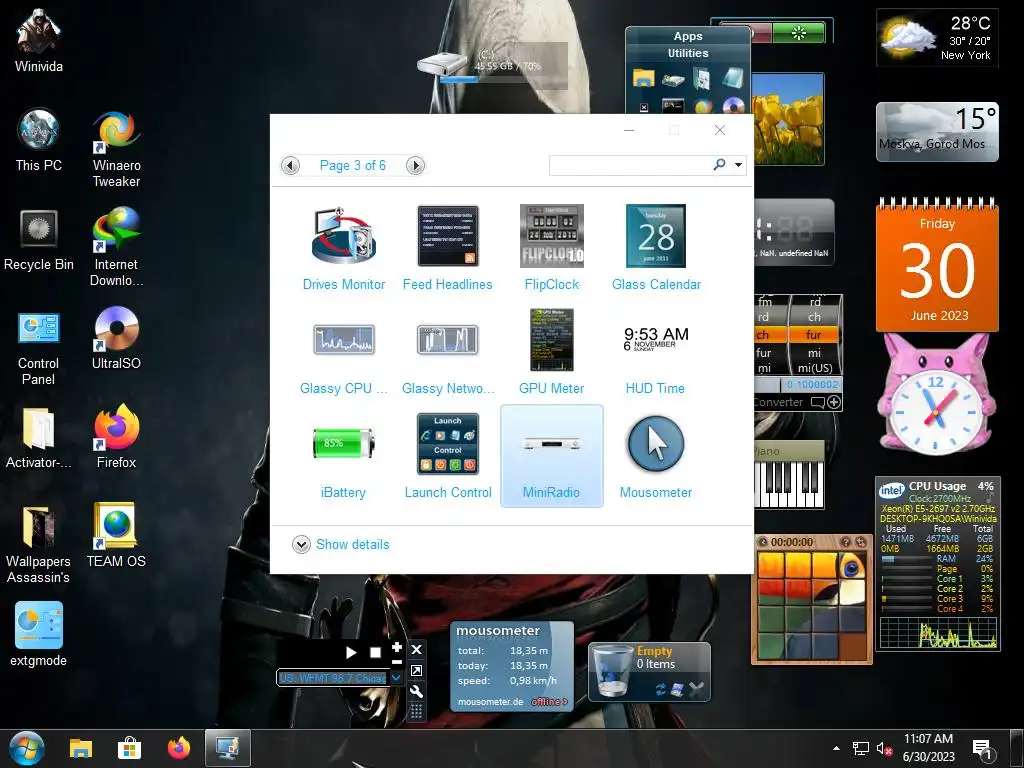Expand Show details chevron
1024x768 pixels.
coord(301,544)
